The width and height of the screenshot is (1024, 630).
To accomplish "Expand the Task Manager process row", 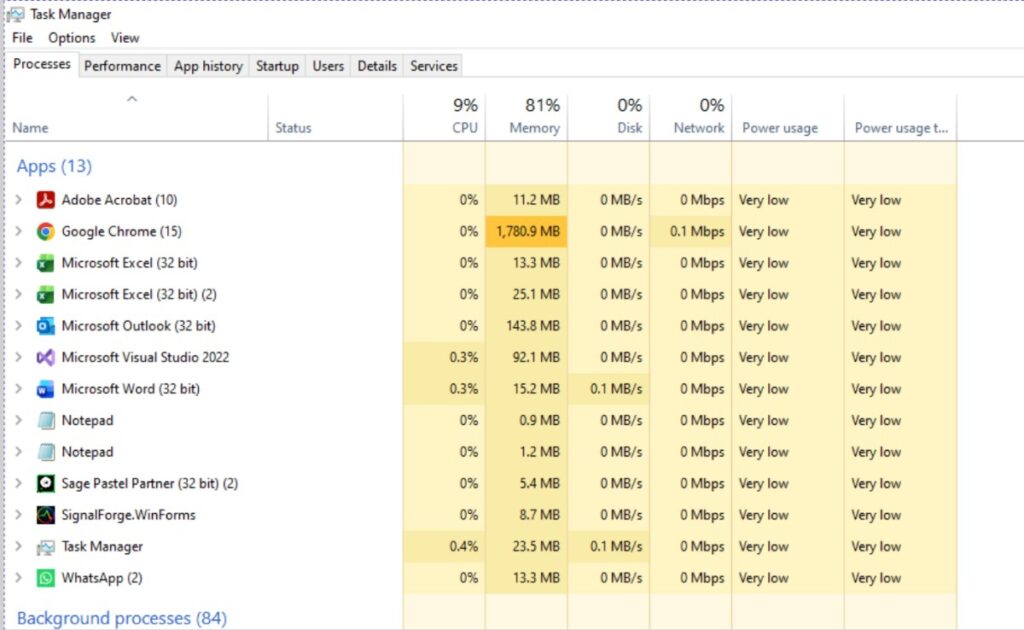I will [18, 546].
